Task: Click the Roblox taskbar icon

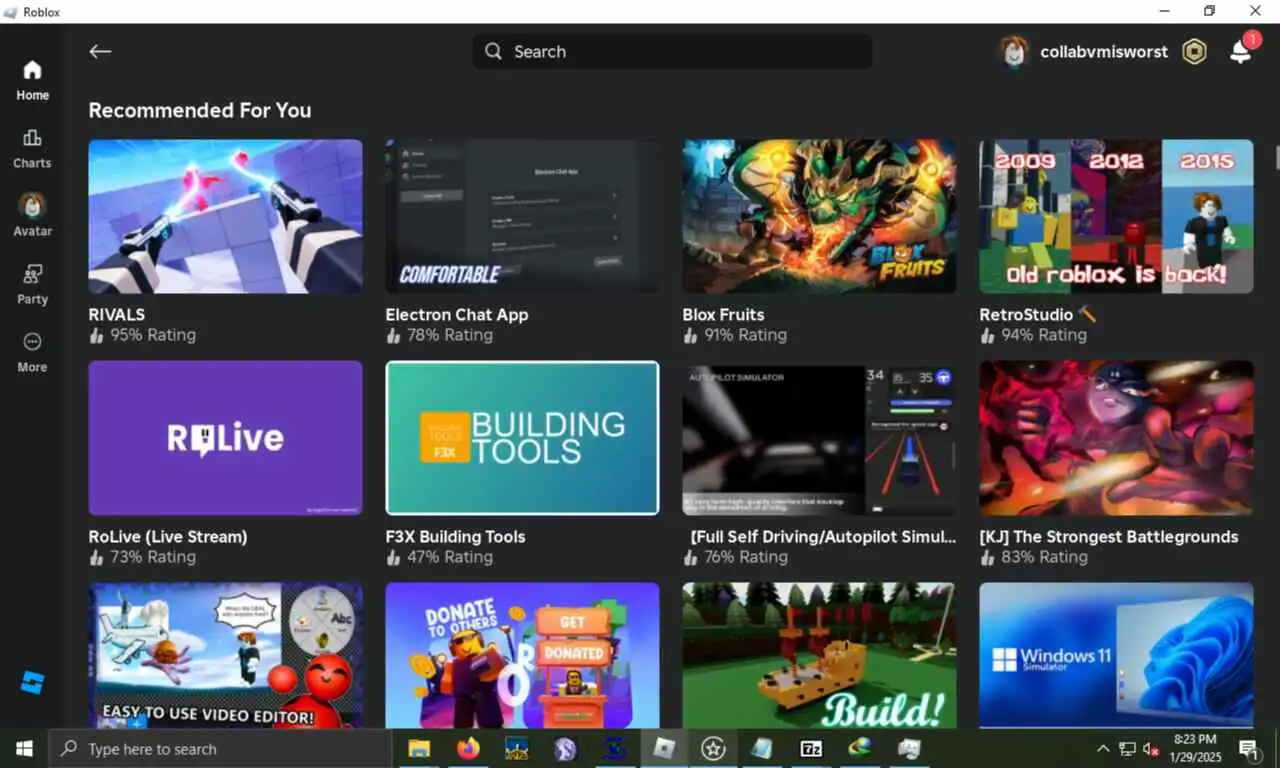Action: point(664,748)
